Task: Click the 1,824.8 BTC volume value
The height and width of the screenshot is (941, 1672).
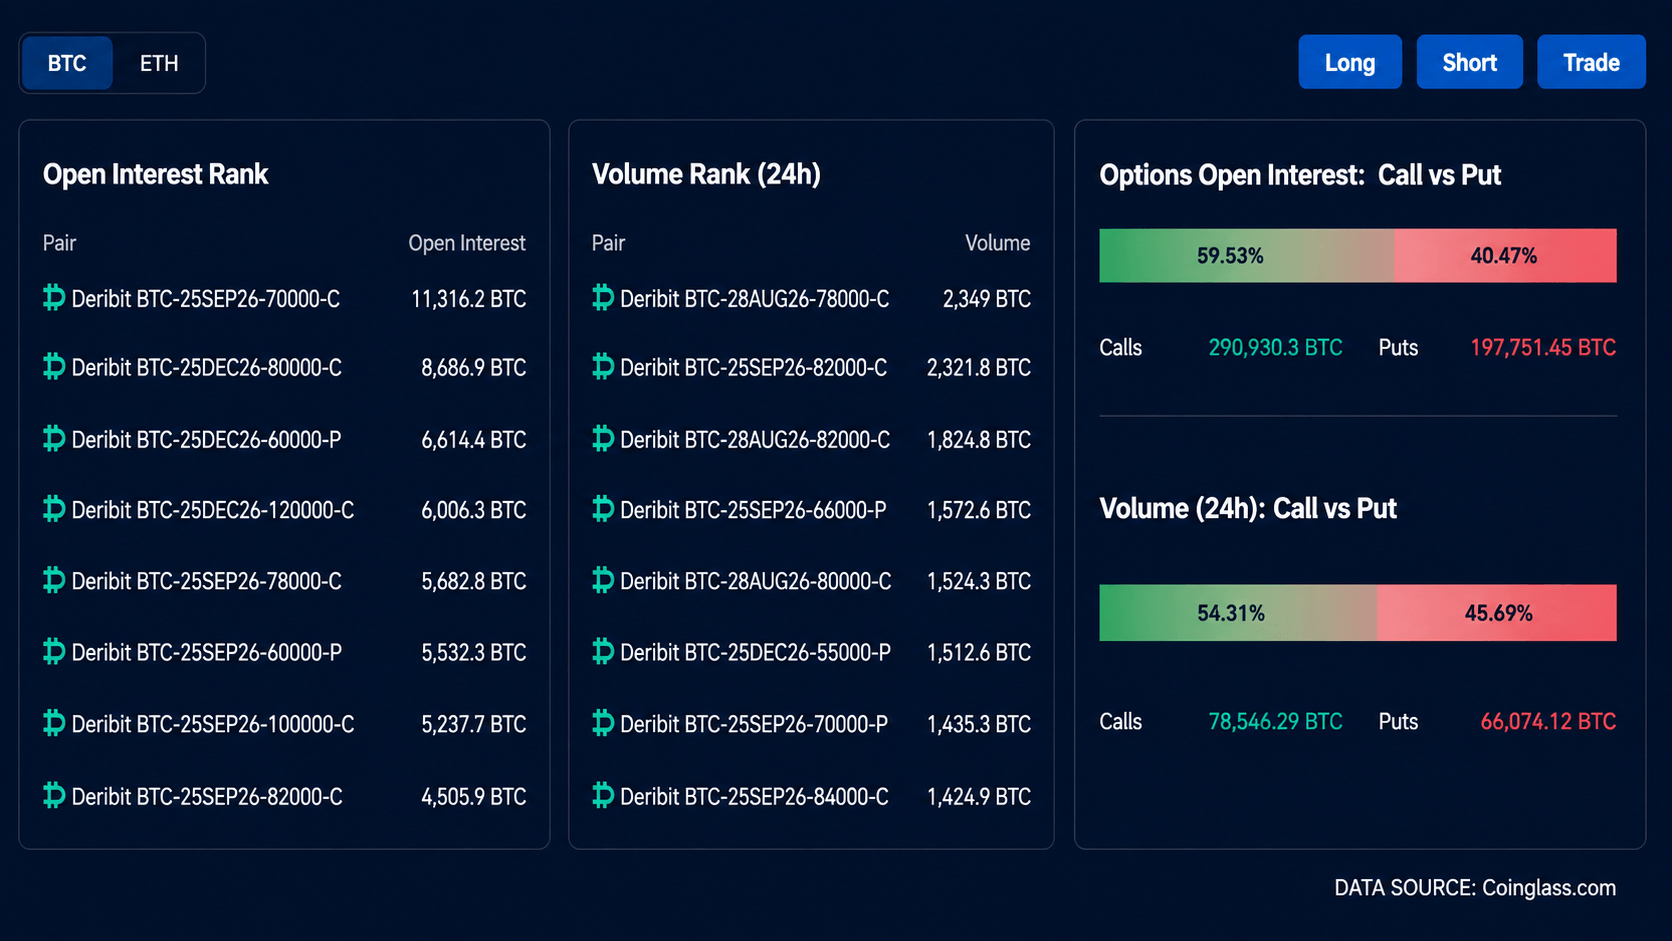Action: tap(979, 440)
